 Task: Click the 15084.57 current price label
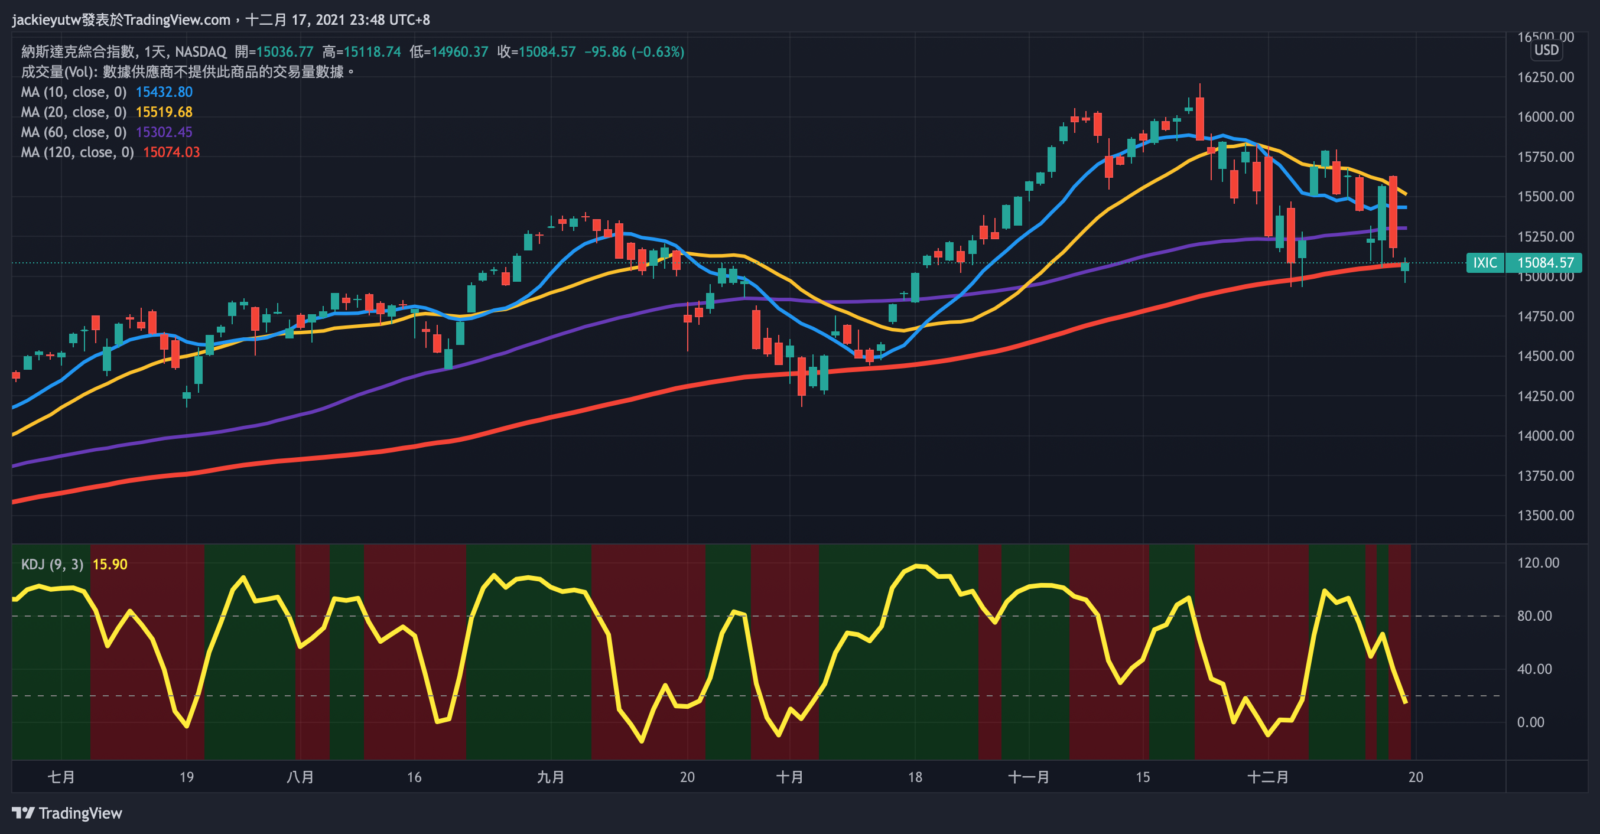(1545, 263)
